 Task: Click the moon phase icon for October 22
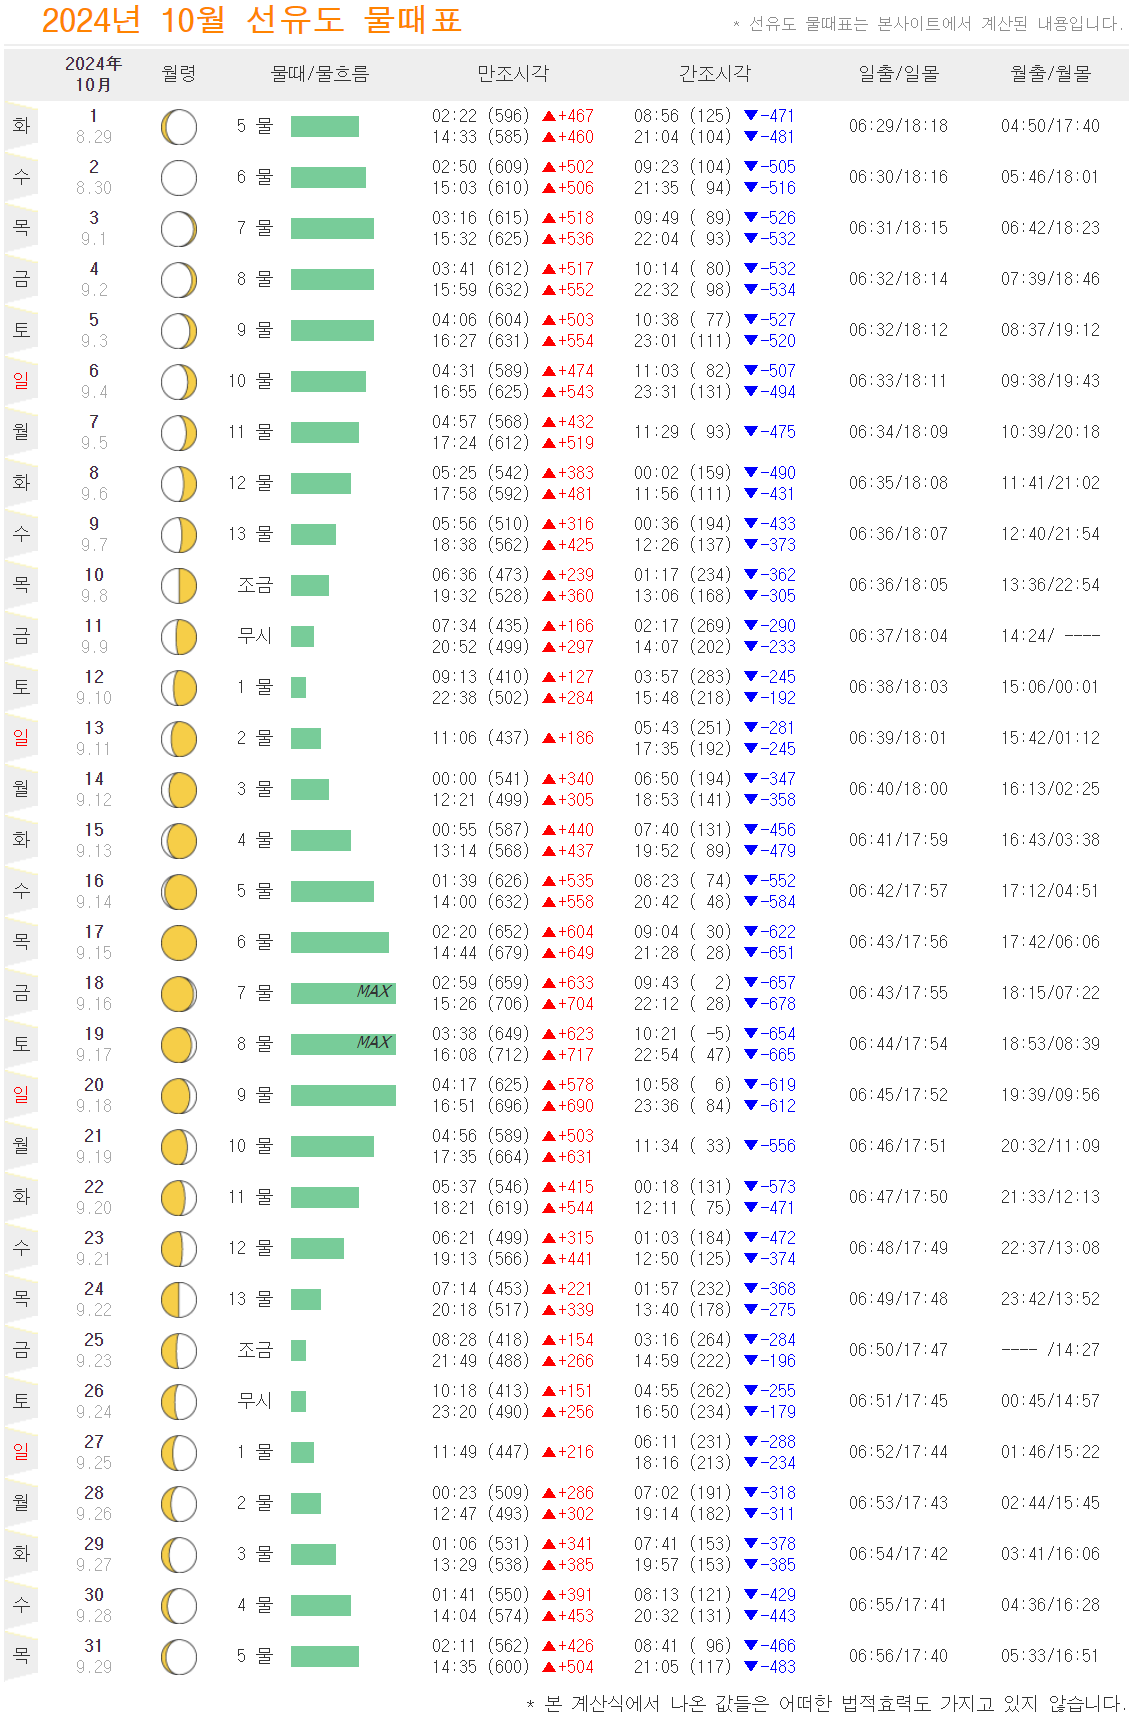pos(179,1198)
